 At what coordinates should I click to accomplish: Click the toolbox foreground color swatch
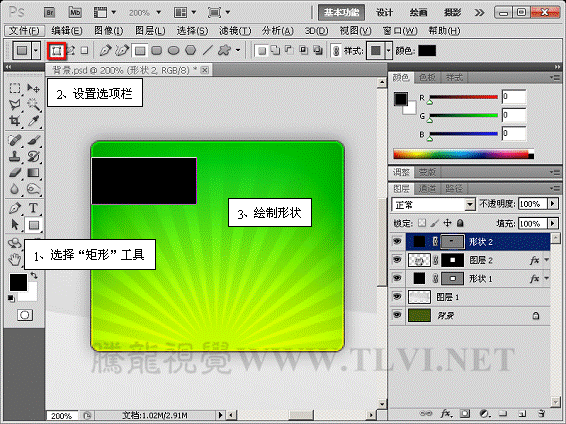tap(18, 282)
